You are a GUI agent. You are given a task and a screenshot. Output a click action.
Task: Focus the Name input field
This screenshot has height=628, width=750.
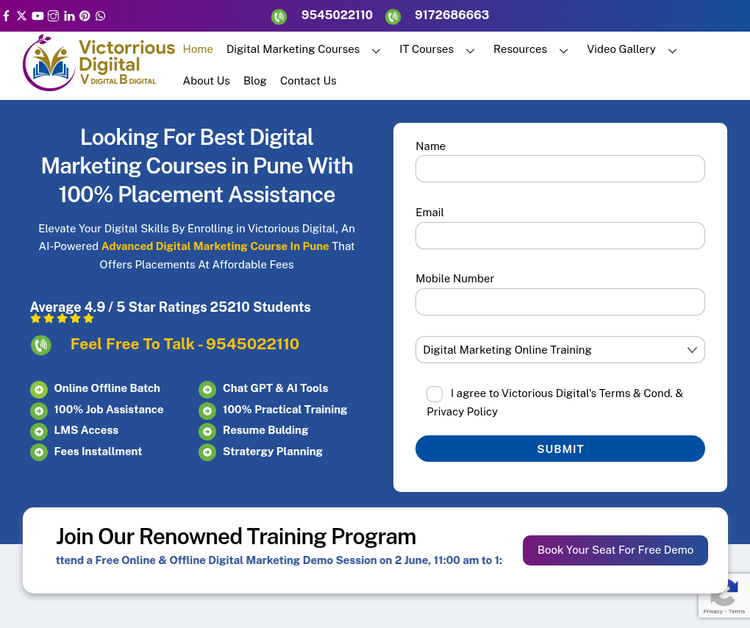(560, 169)
